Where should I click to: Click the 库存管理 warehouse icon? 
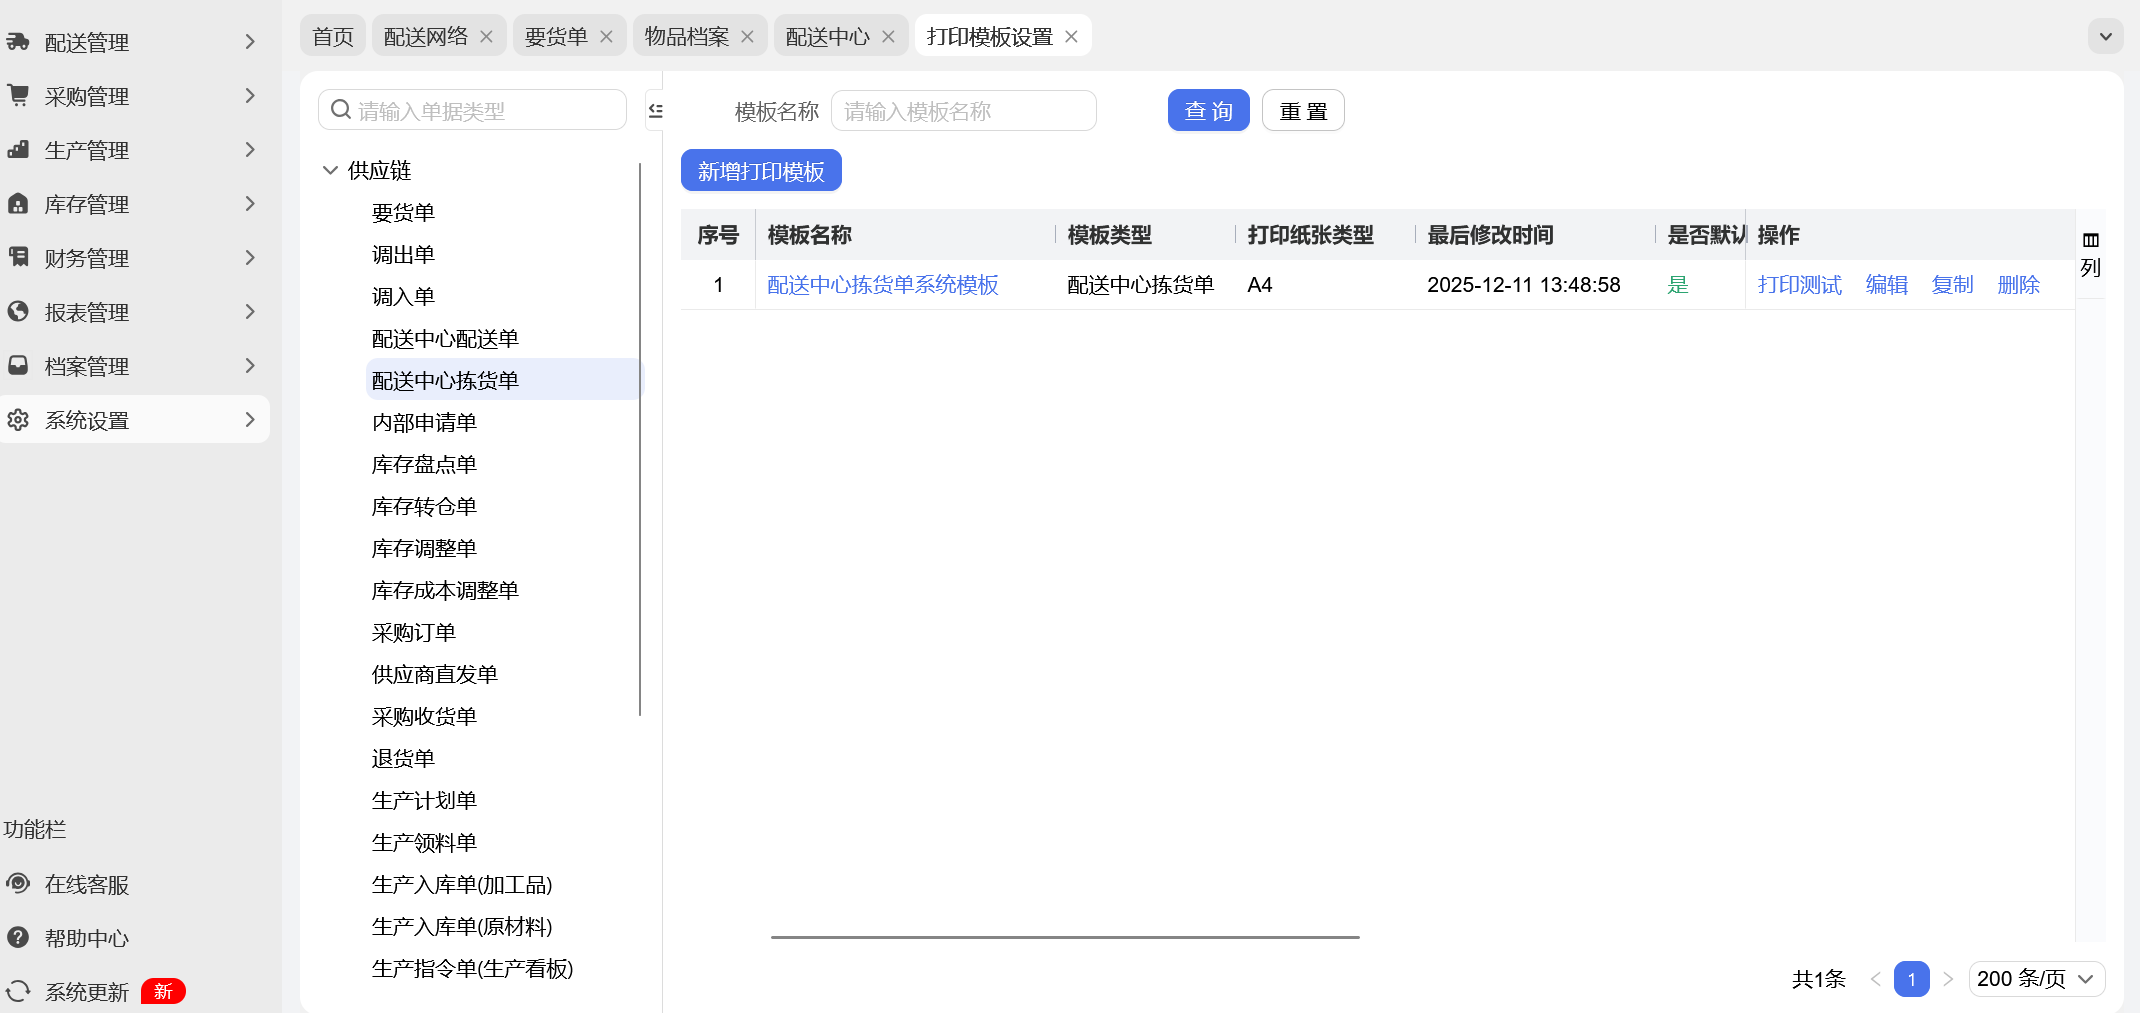click(18, 204)
